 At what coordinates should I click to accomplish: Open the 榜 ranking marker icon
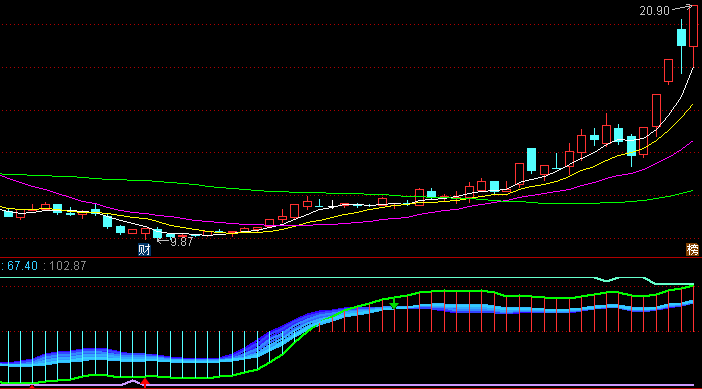click(692, 250)
